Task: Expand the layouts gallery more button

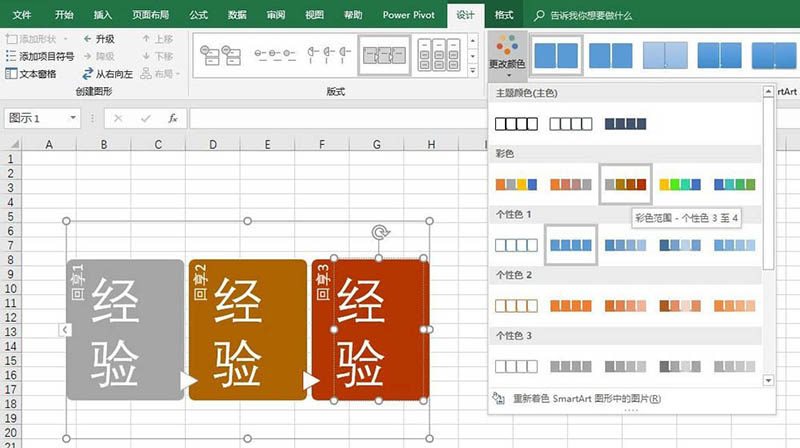Action: [x=473, y=71]
